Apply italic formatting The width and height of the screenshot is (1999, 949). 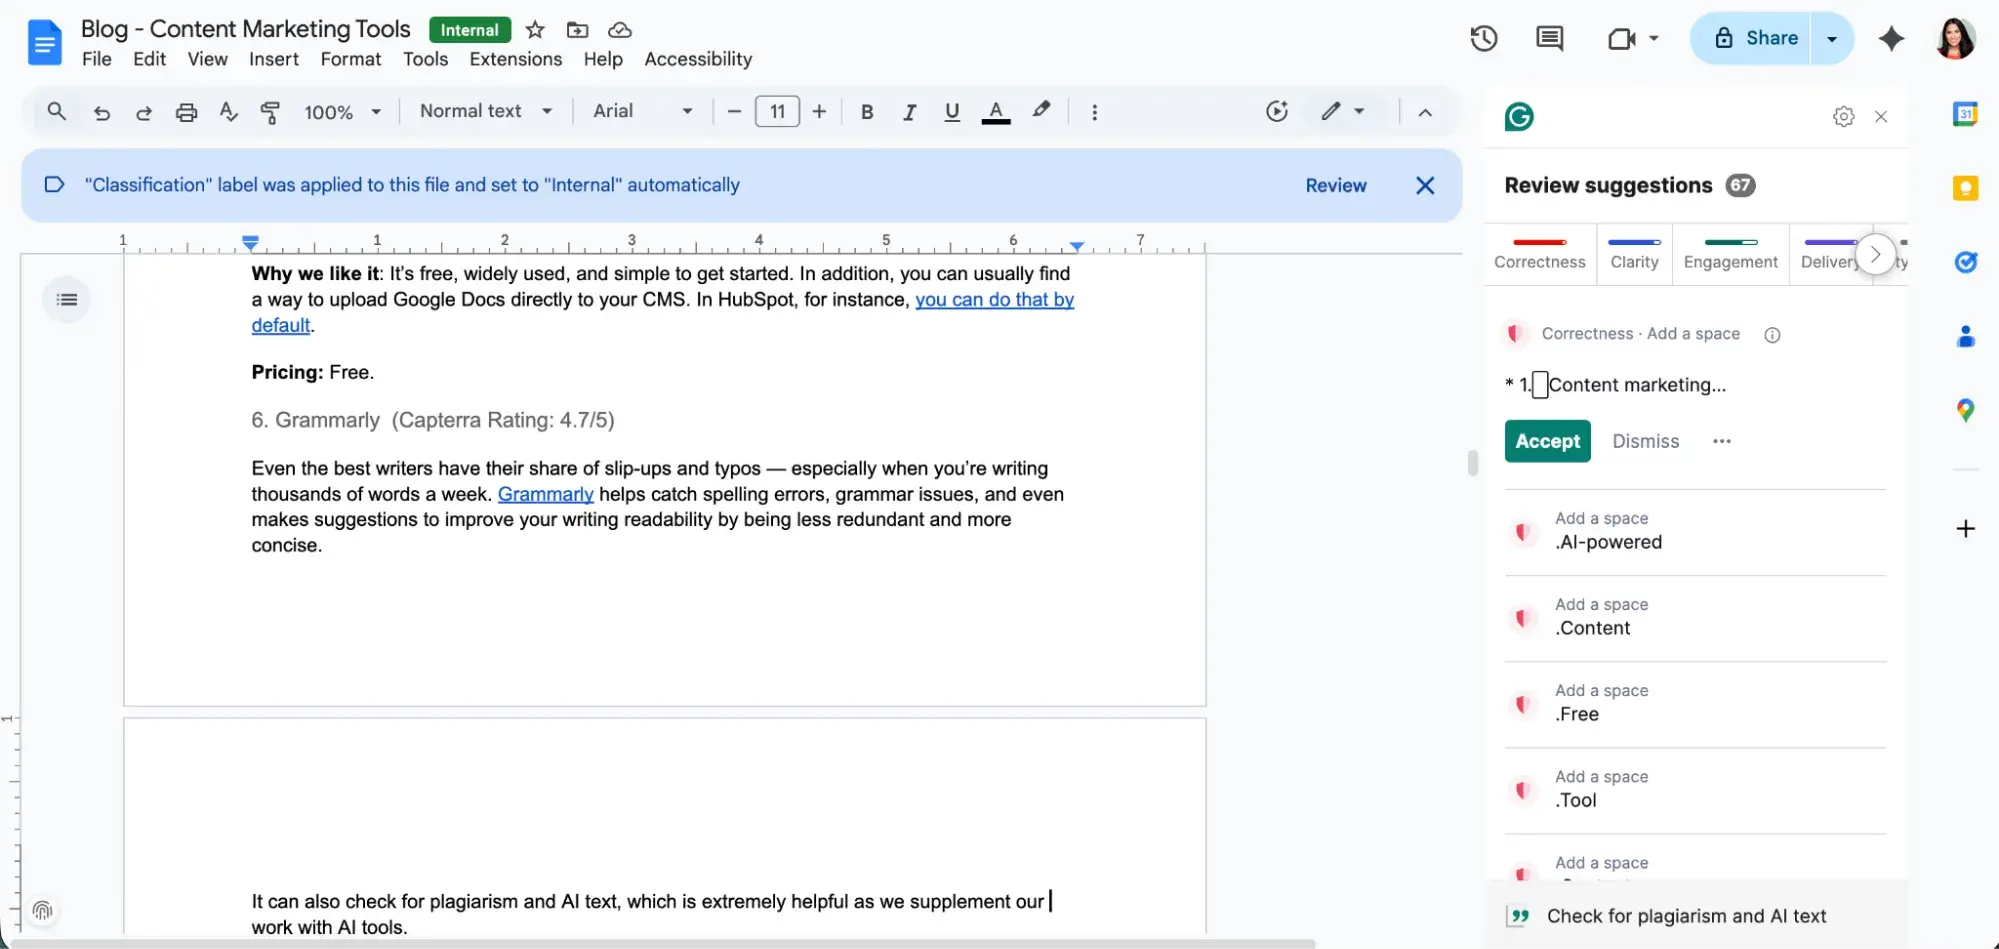tap(909, 111)
